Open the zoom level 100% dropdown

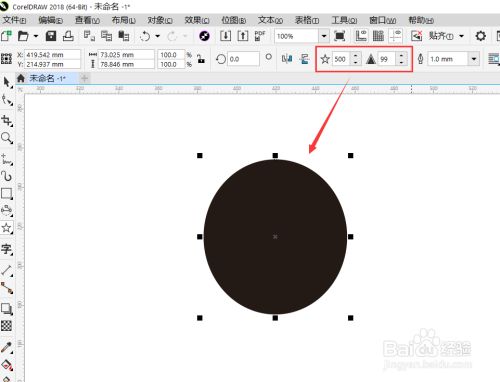click(x=324, y=36)
